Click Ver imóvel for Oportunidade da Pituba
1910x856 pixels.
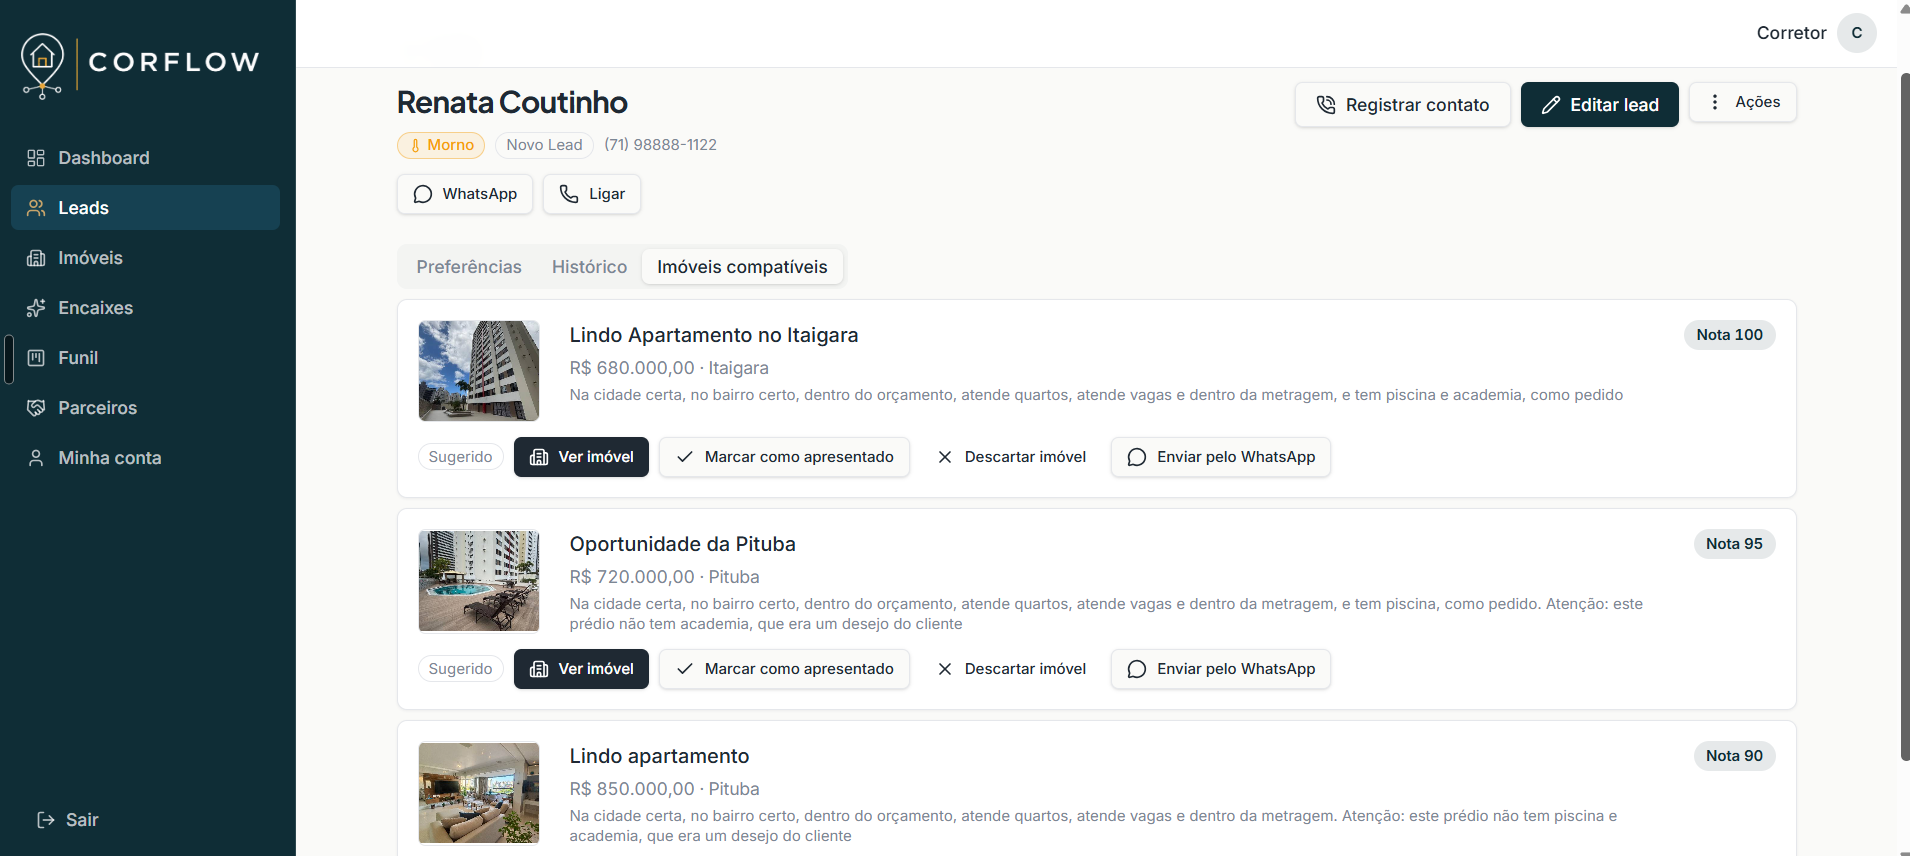point(581,669)
